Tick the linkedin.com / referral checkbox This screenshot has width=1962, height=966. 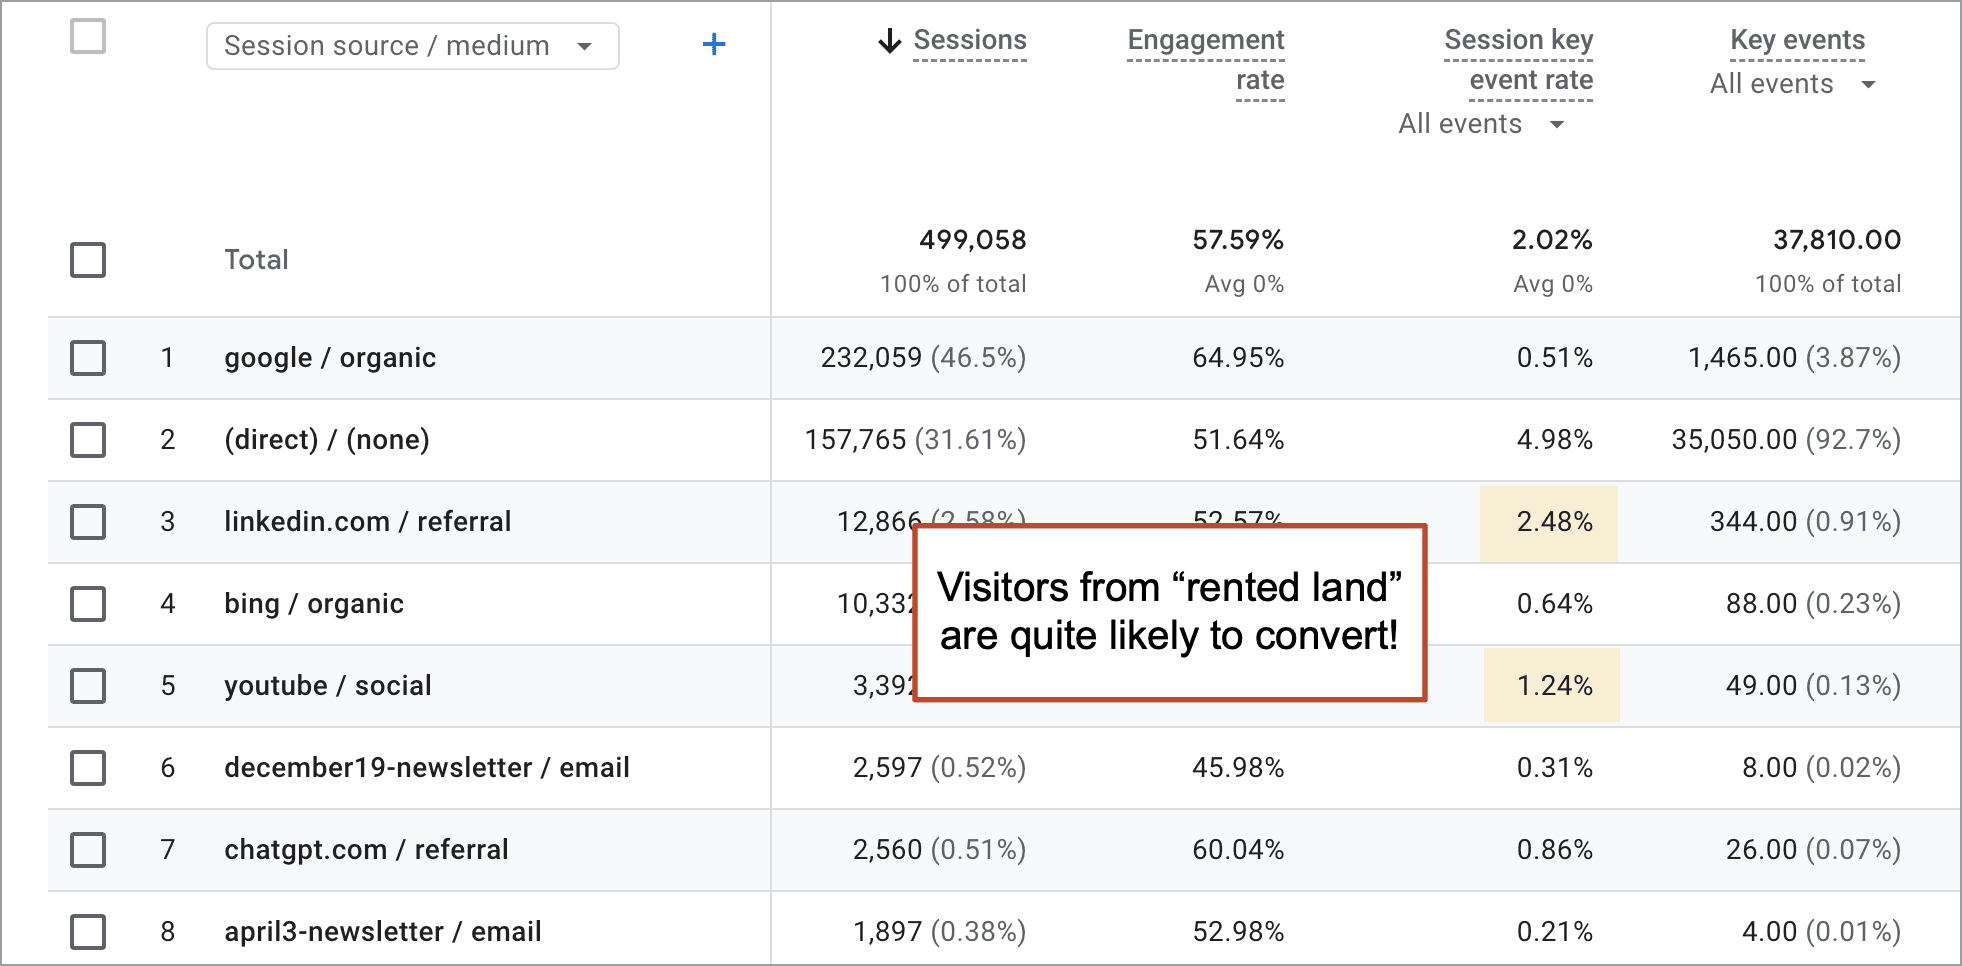88,522
